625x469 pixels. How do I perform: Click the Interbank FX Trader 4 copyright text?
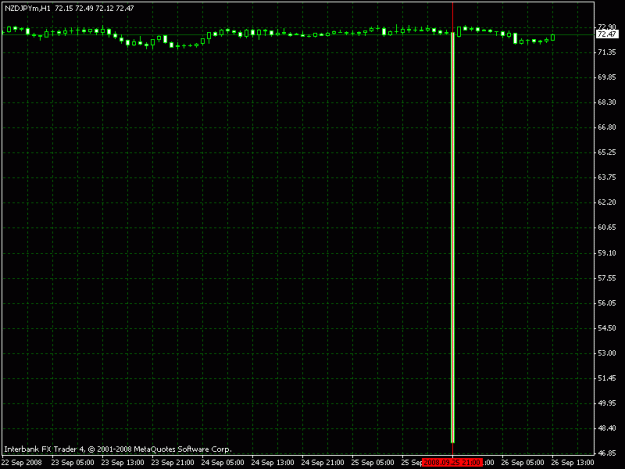click(118, 449)
